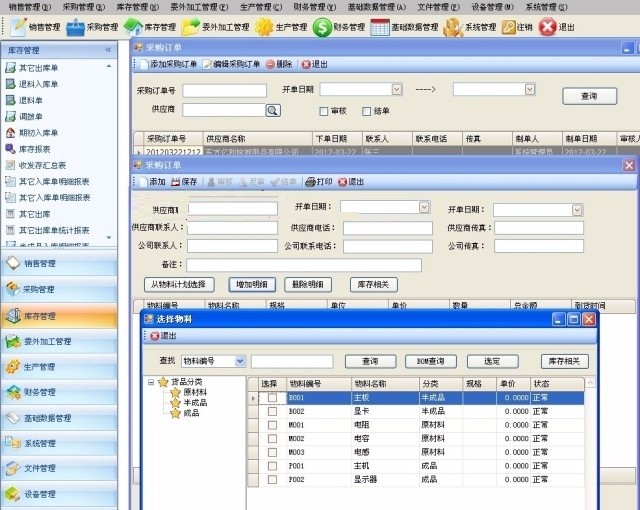Open the 物料编号 search field dropdown
This screenshot has width=640, height=510.
240,361
